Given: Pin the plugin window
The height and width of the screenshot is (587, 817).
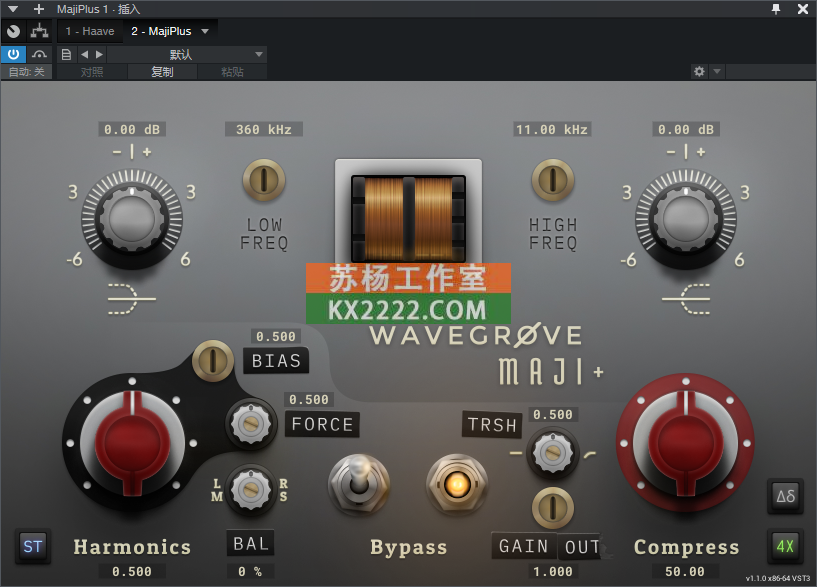Looking at the screenshot, I should (776, 9).
